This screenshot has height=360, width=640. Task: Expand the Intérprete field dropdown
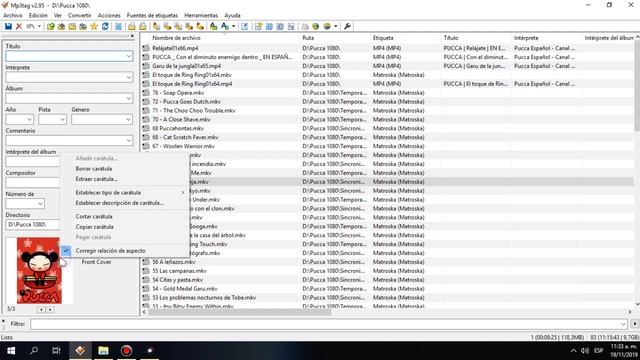click(129, 77)
